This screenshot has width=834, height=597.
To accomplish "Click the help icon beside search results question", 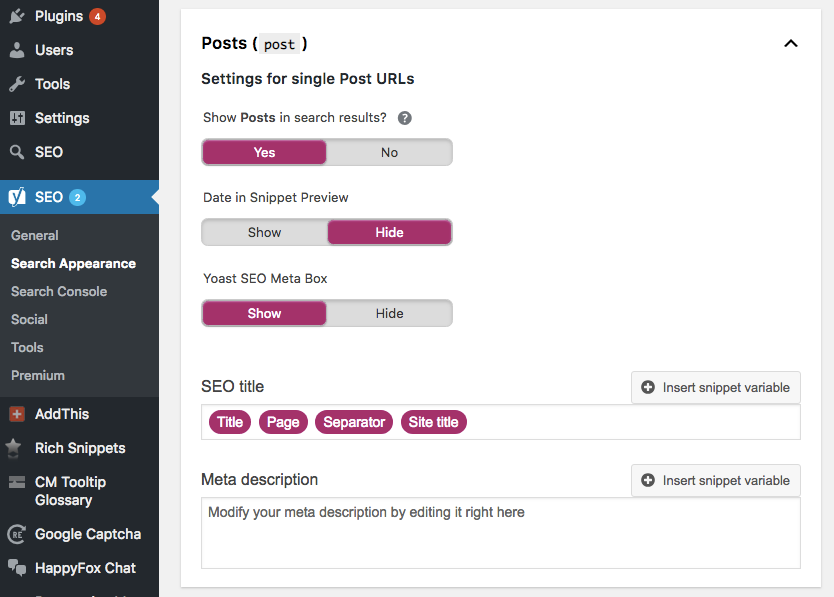I will click(x=405, y=118).
